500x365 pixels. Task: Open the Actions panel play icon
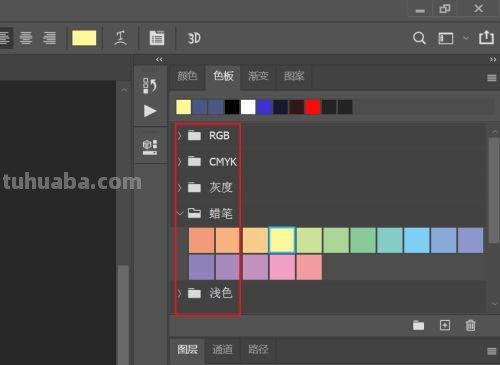click(x=150, y=111)
